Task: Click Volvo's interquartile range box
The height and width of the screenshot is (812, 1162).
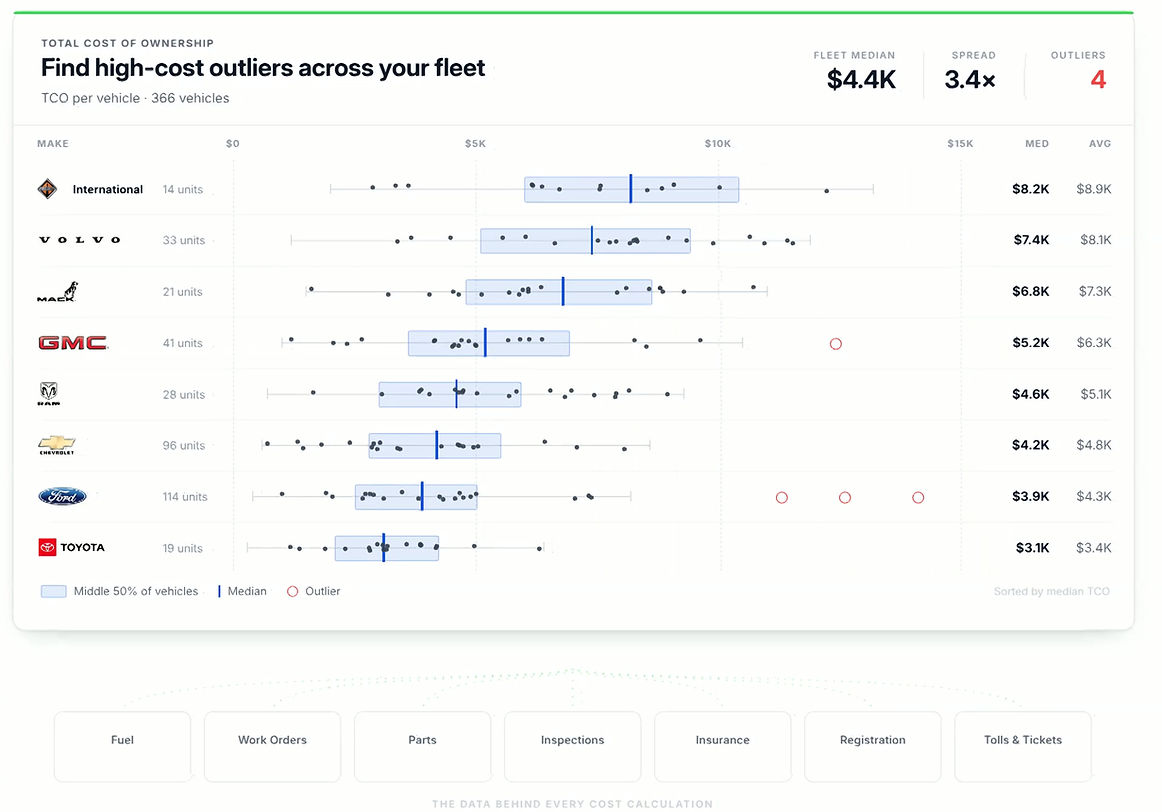Action: [x=585, y=241]
